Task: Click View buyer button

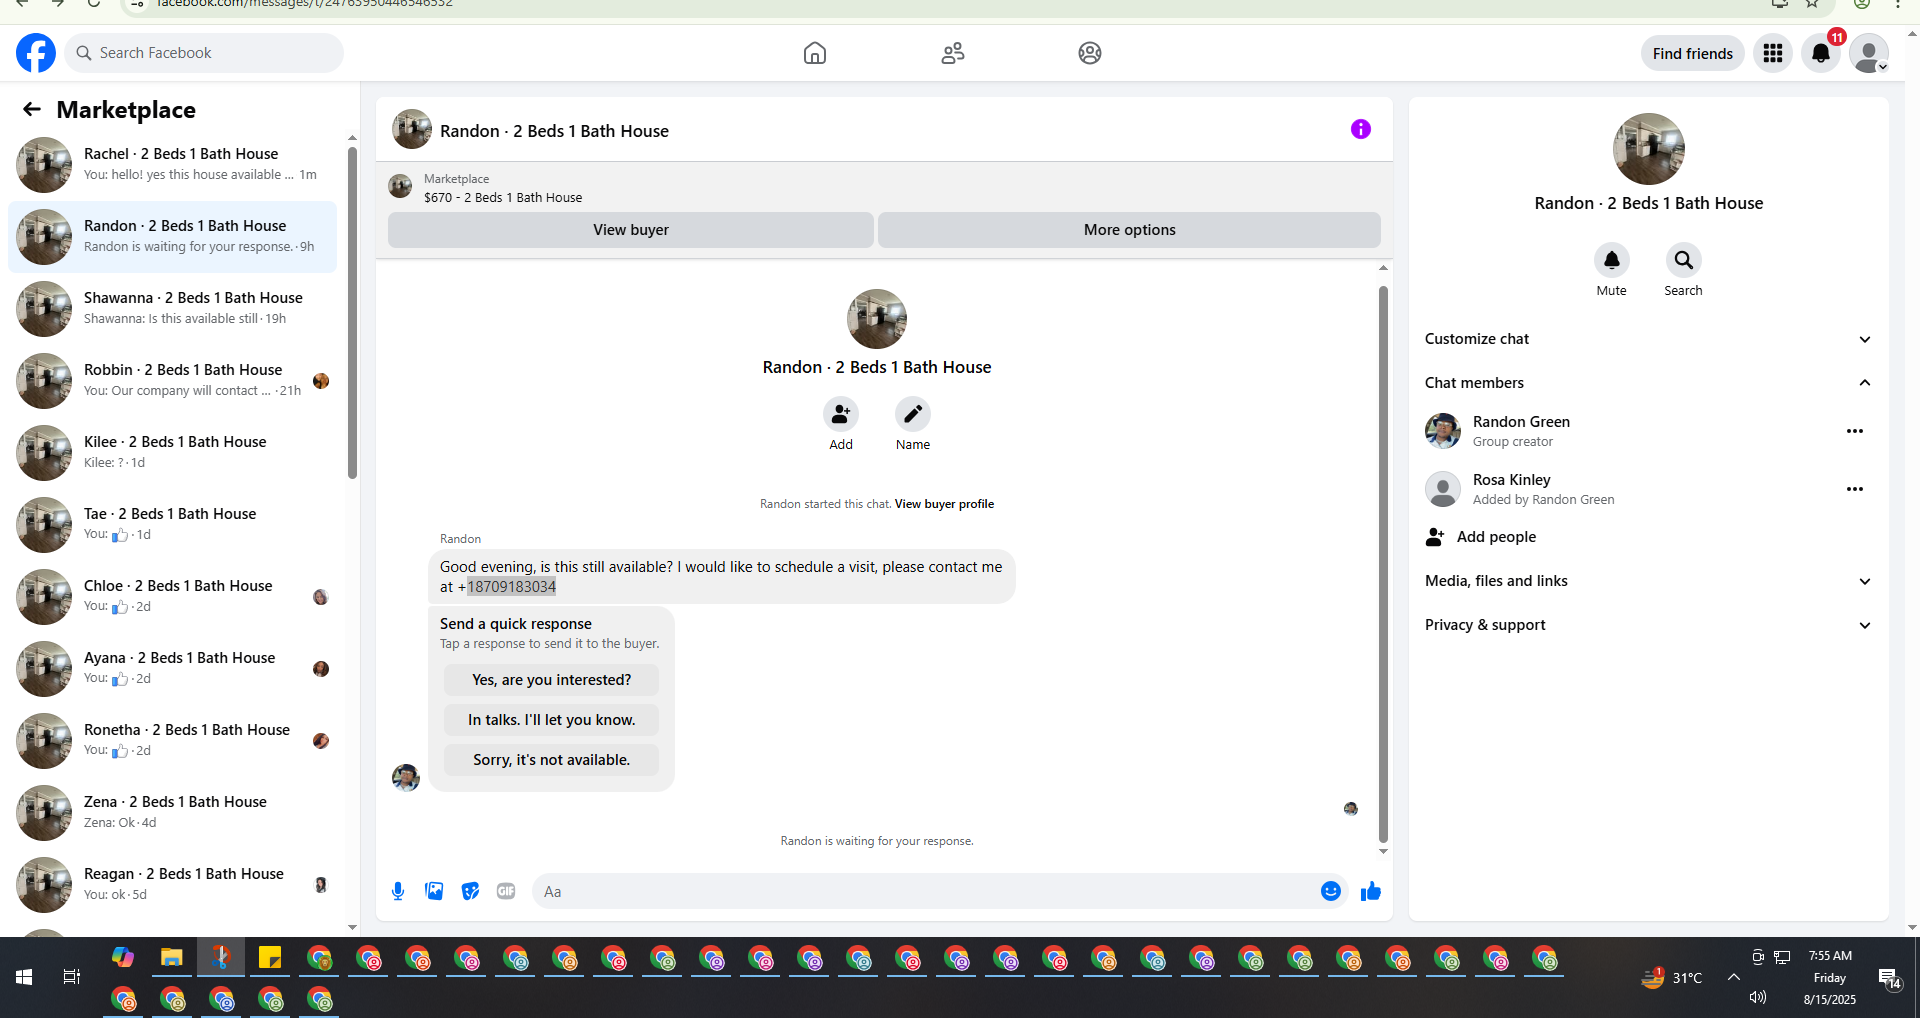Action: coord(631,230)
